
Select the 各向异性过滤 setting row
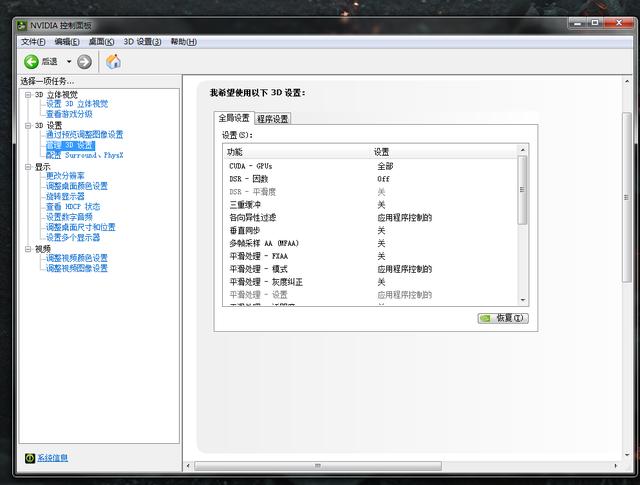pyautogui.click(x=370, y=218)
